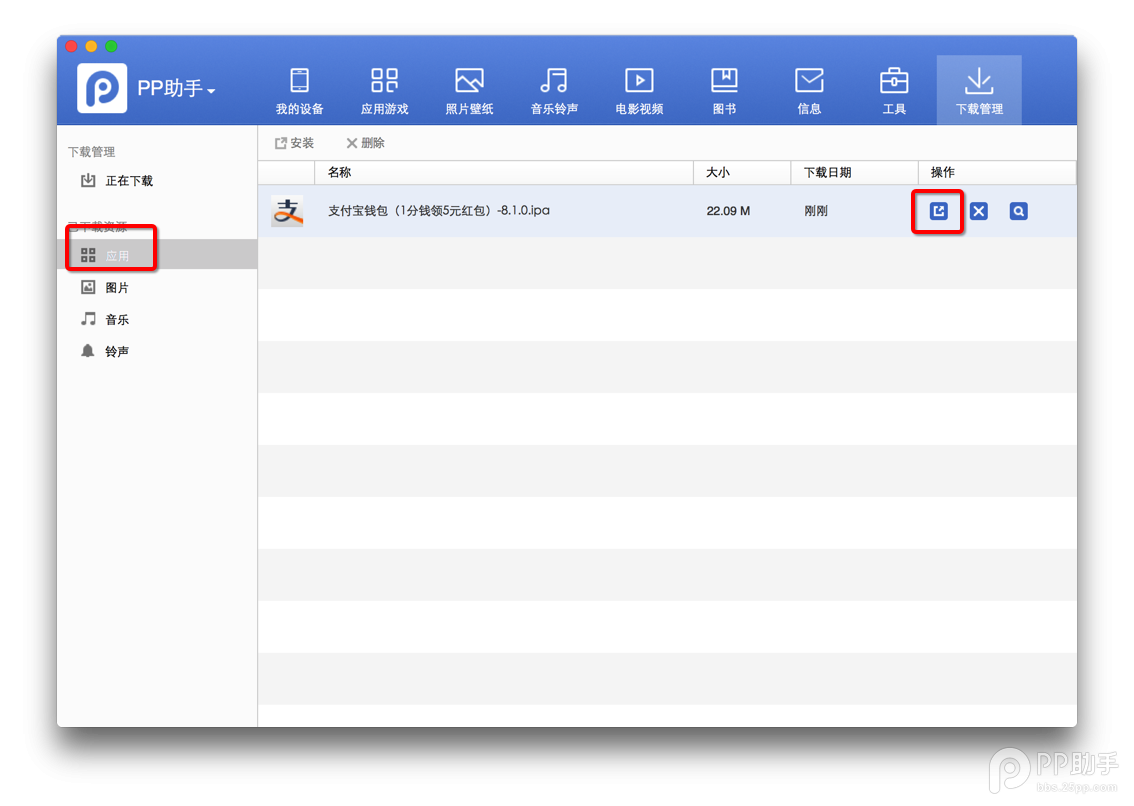This screenshot has height=806, width=1134.
Task: Click the 22.09 M size value
Action: click(x=728, y=211)
